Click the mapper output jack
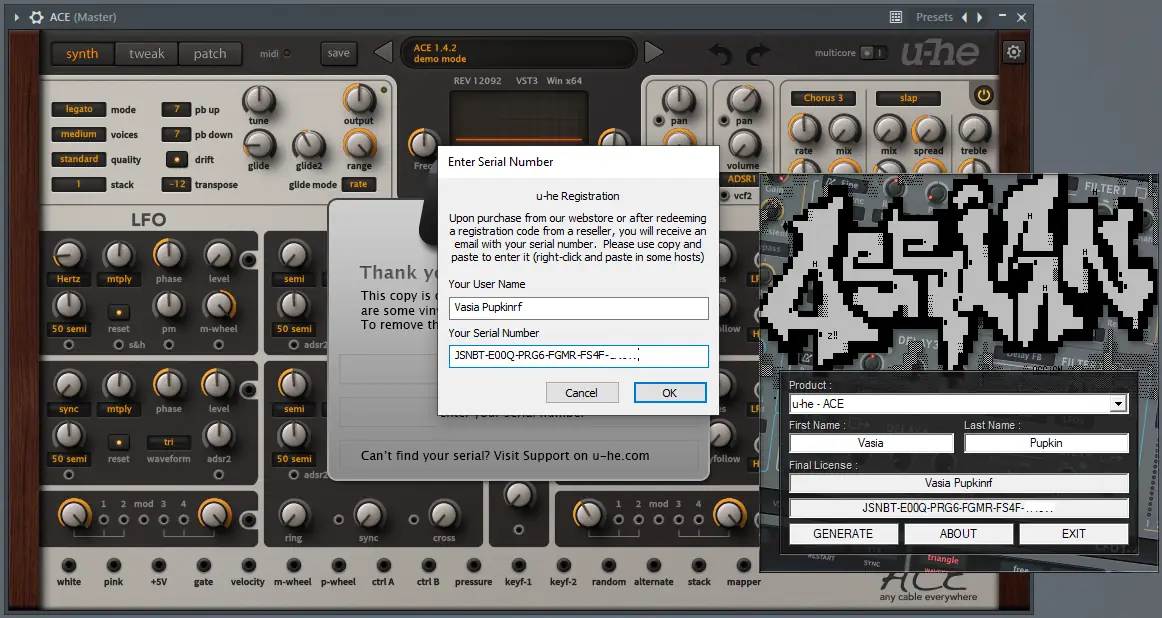 tap(743, 565)
